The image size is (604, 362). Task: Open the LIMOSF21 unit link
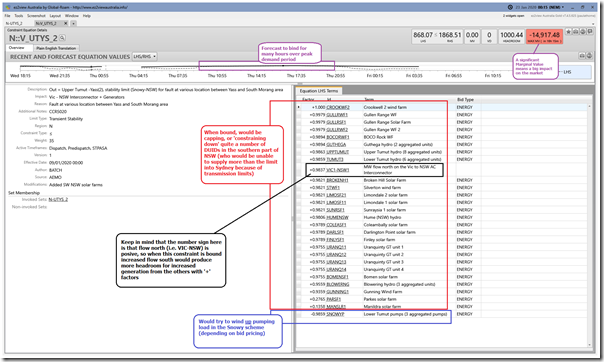point(336,195)
